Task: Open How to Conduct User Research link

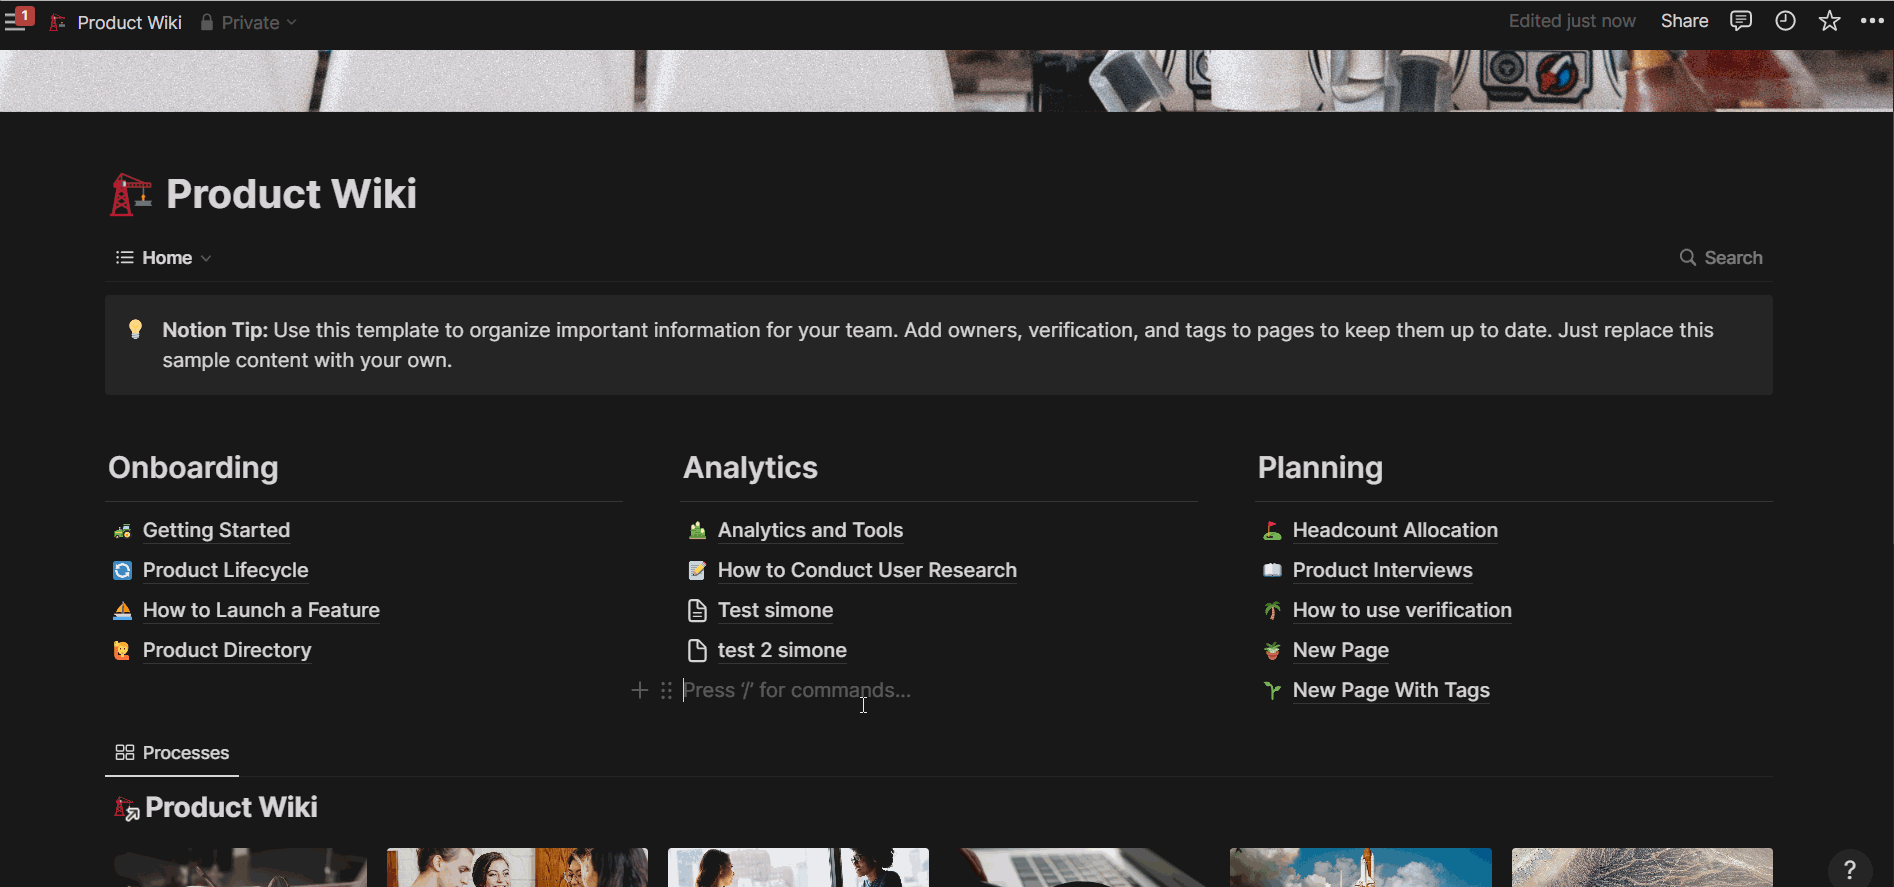Action: coord(867,571)
